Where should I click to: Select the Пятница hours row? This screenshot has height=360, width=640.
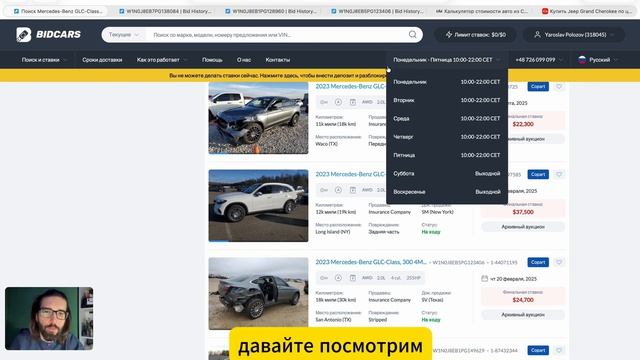(x=447, y=155)
